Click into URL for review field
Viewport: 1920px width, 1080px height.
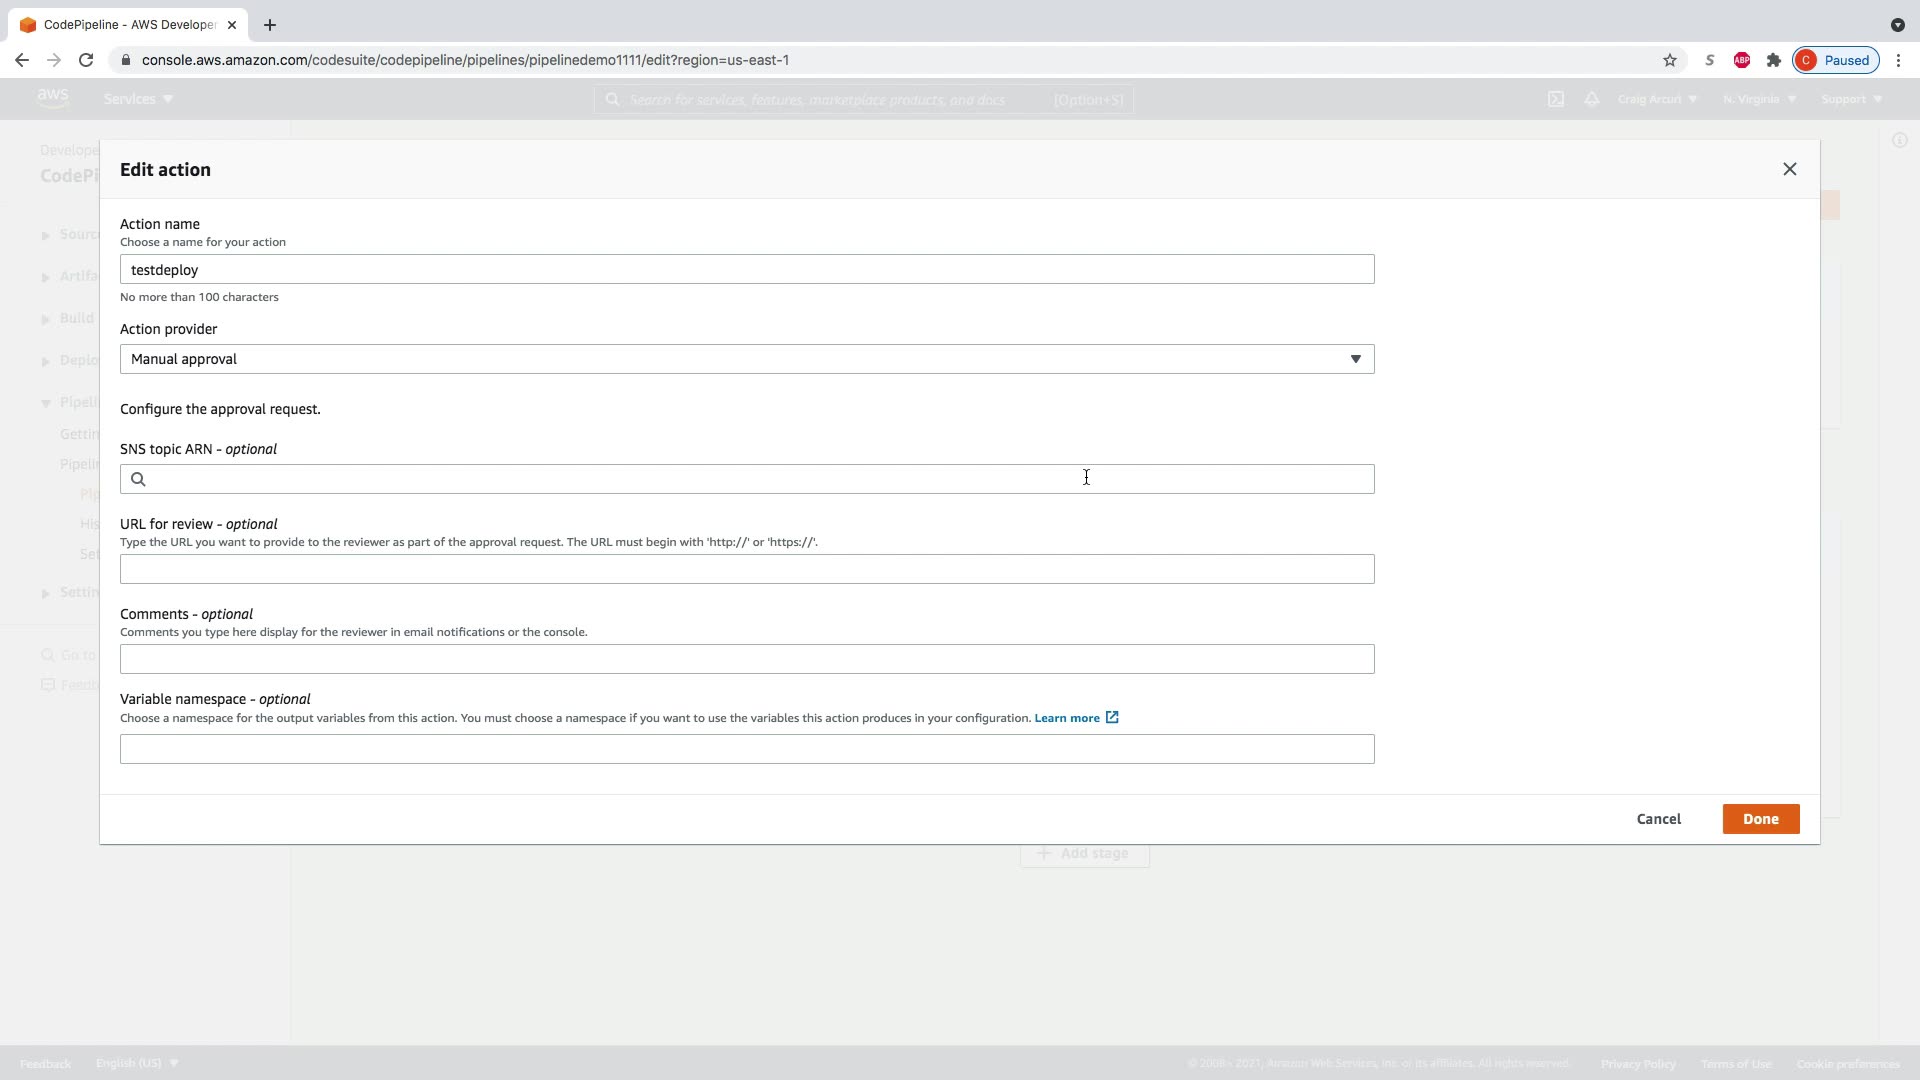746,569
